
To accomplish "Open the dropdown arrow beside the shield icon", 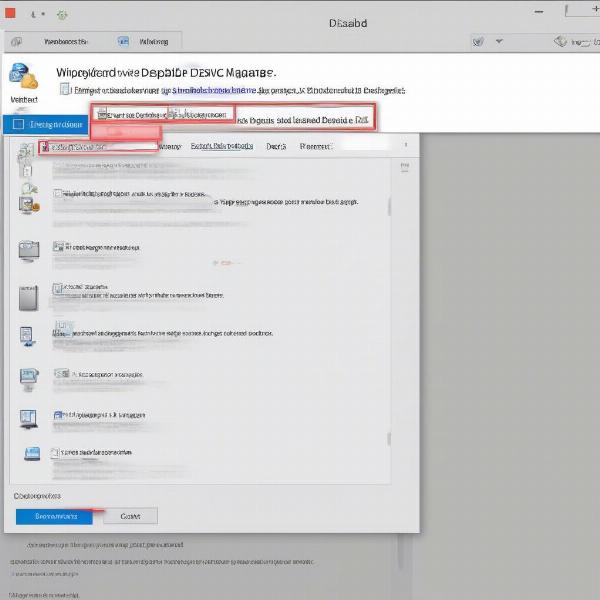I will pos(499,41).
